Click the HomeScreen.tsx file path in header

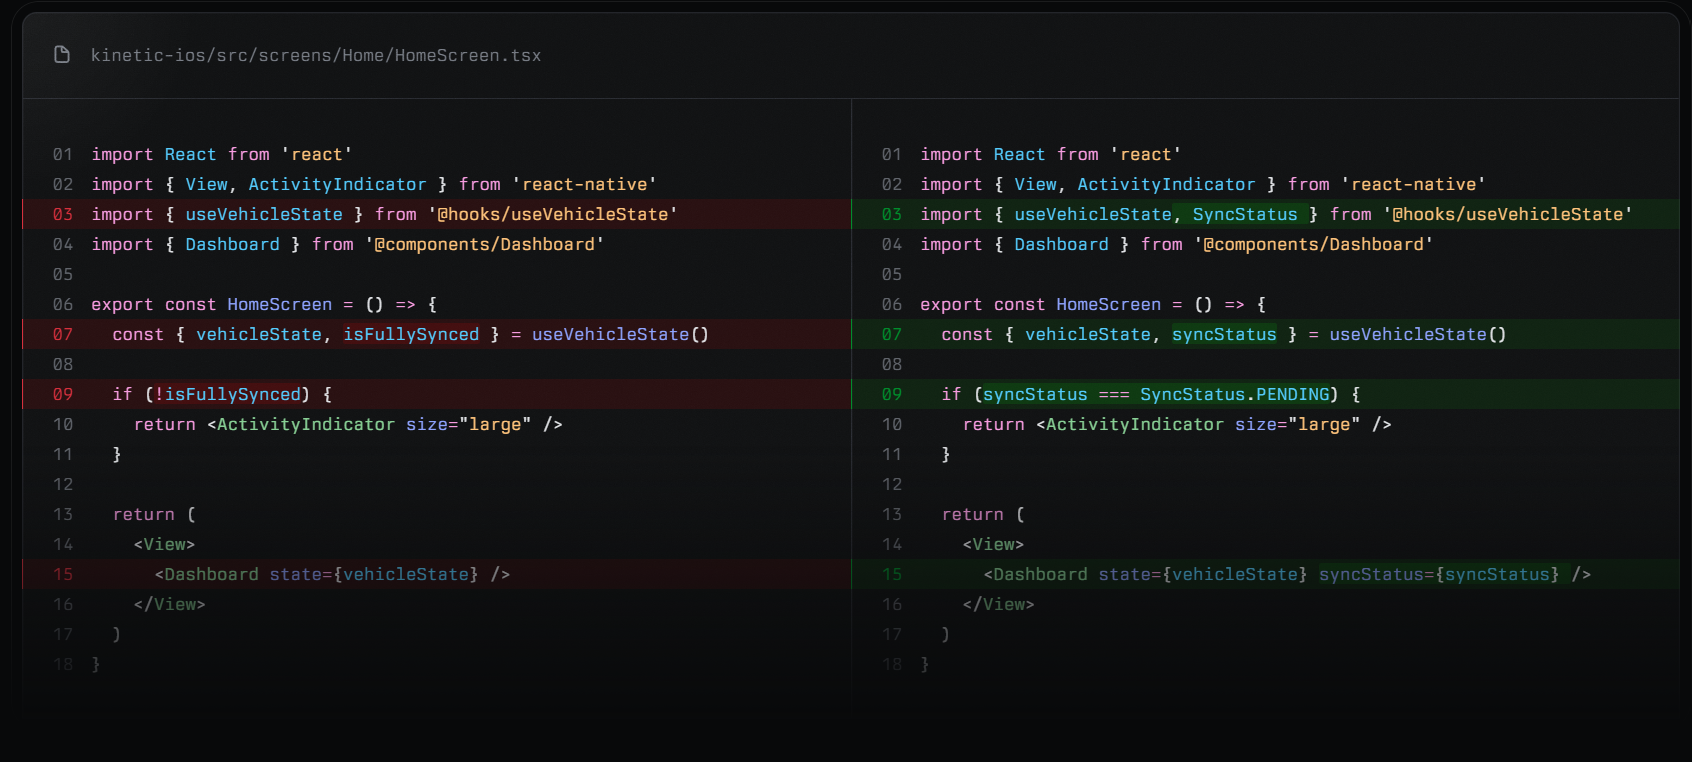coord(315,55)
